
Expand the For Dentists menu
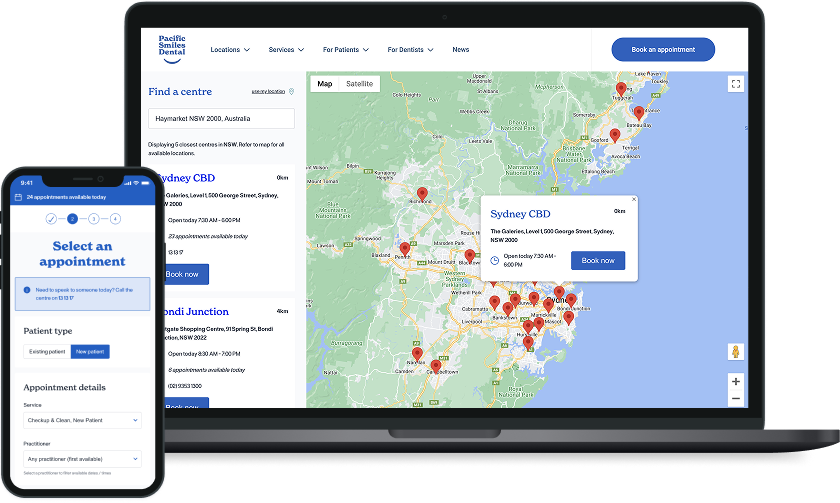(x=410, y=50)
